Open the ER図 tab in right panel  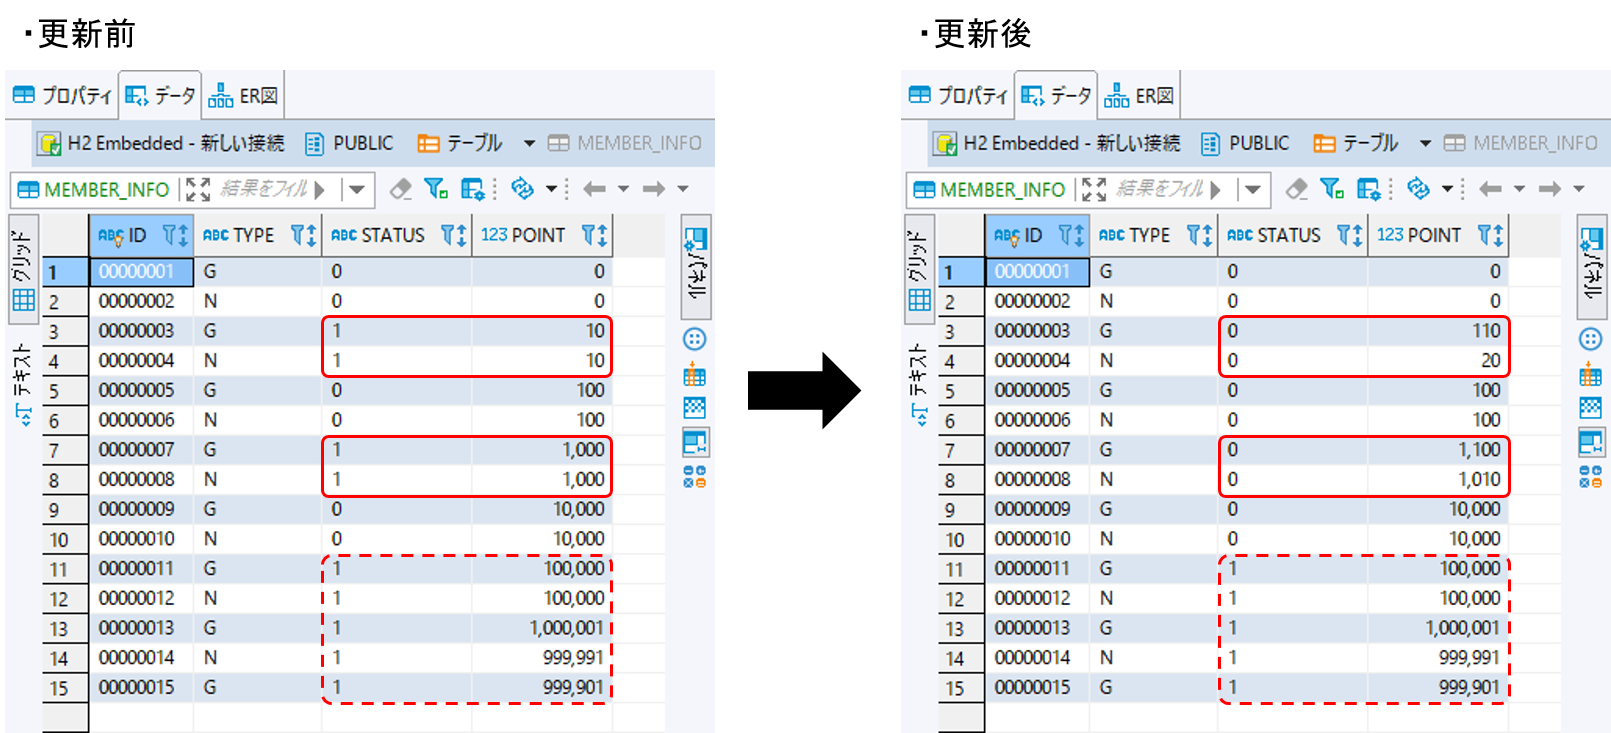[x=1139, y=96]
